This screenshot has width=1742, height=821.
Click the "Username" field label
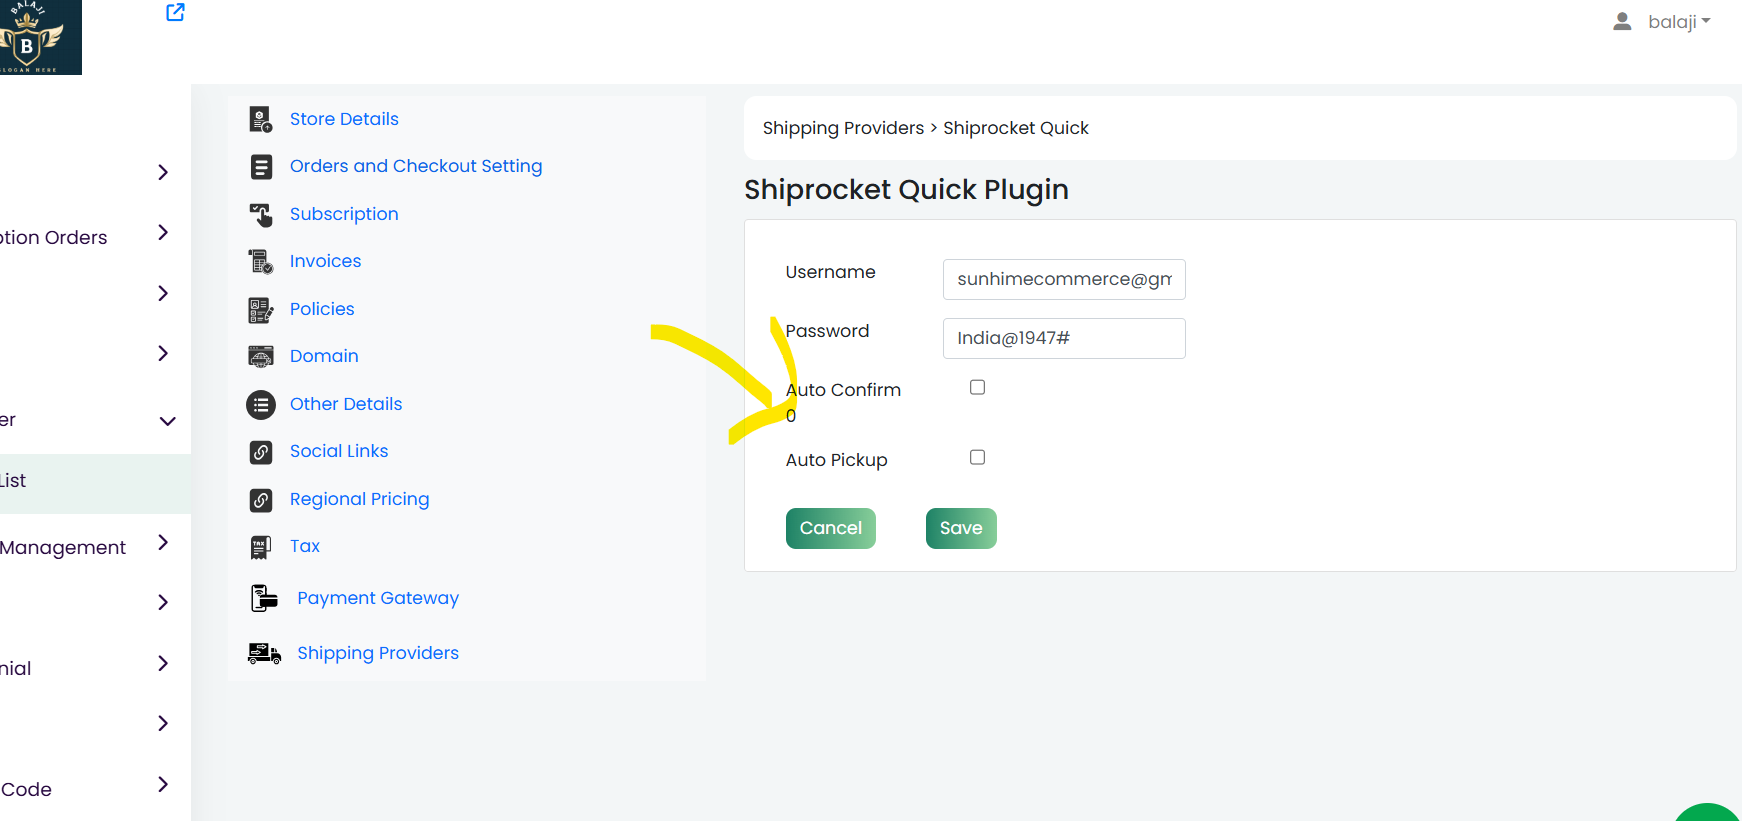pyautogui.click(x=830, y=272)
